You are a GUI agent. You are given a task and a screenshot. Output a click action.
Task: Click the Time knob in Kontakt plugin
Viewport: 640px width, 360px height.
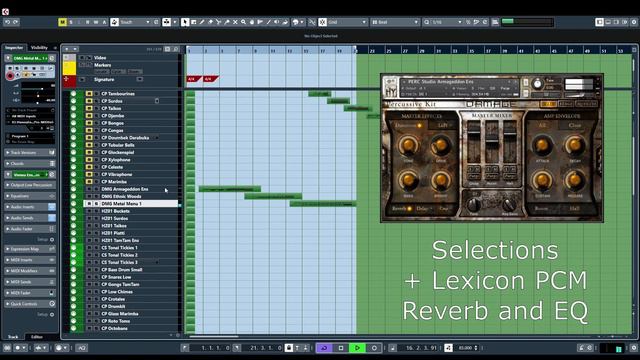(x=474, y=204)
